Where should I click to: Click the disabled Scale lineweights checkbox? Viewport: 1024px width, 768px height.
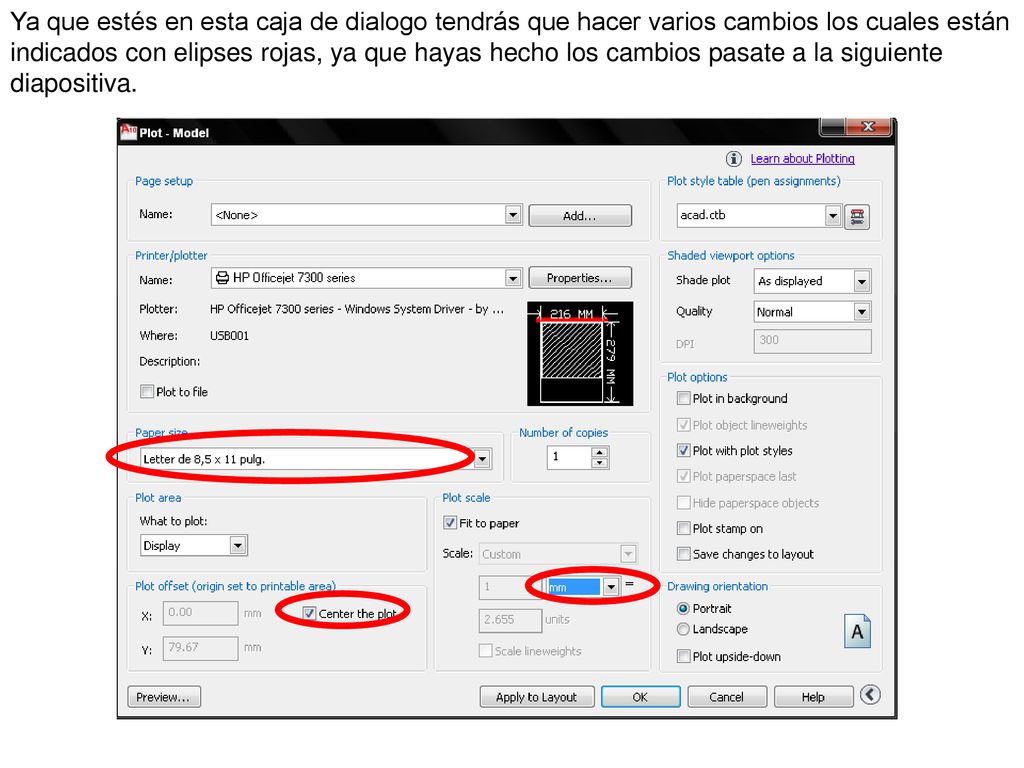coord(485,650)
